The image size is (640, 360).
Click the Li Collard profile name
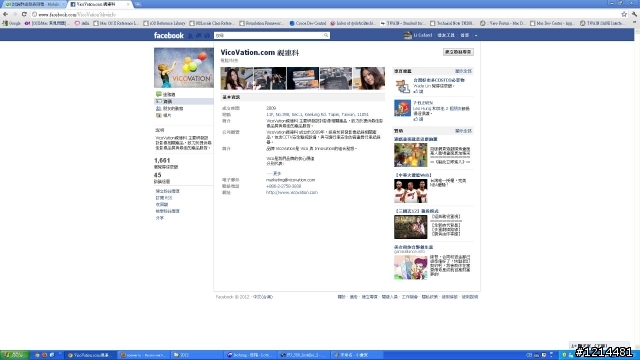click(x=422, y=36)
